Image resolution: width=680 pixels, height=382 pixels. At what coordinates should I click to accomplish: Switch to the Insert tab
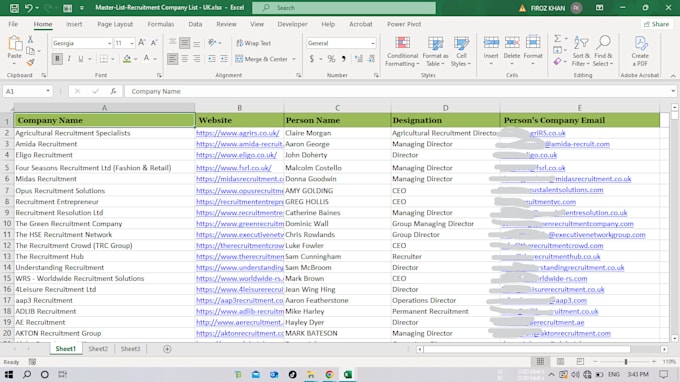tap(74, 24)
